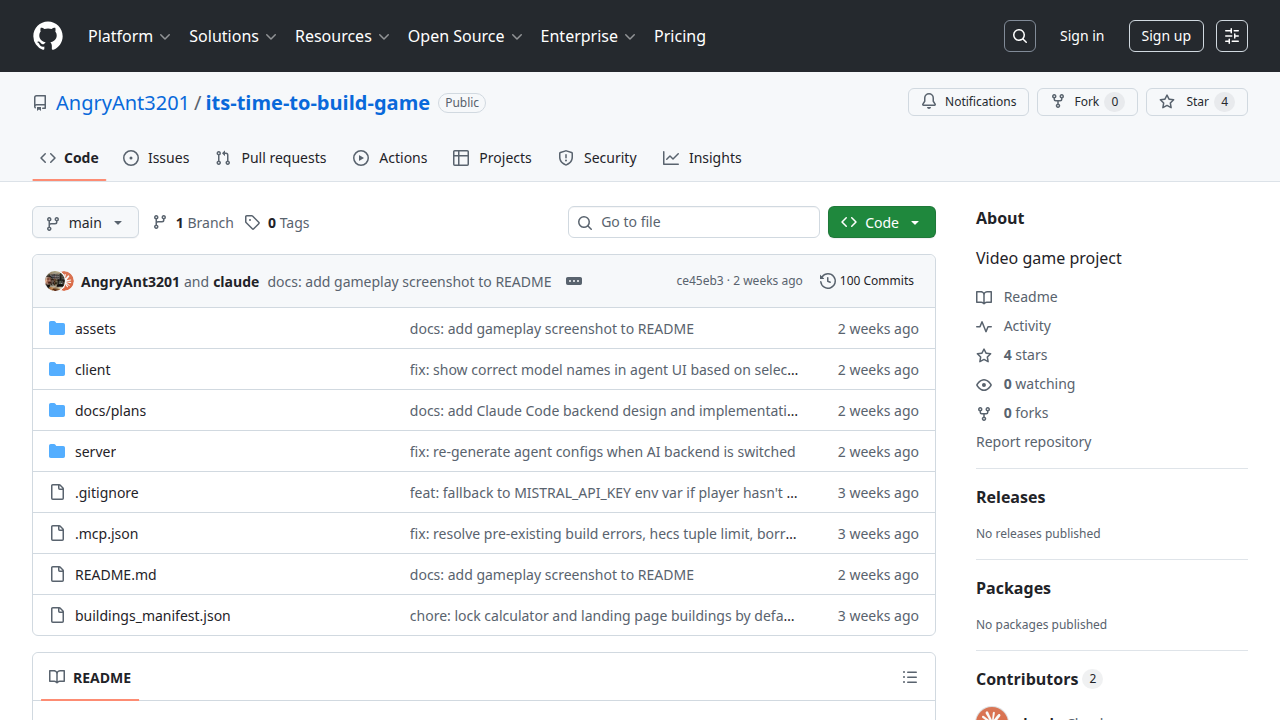The height and width of the screenshot is (720, 1280).
Task: Open the search magnifier in header
Action: [1020, 36]
